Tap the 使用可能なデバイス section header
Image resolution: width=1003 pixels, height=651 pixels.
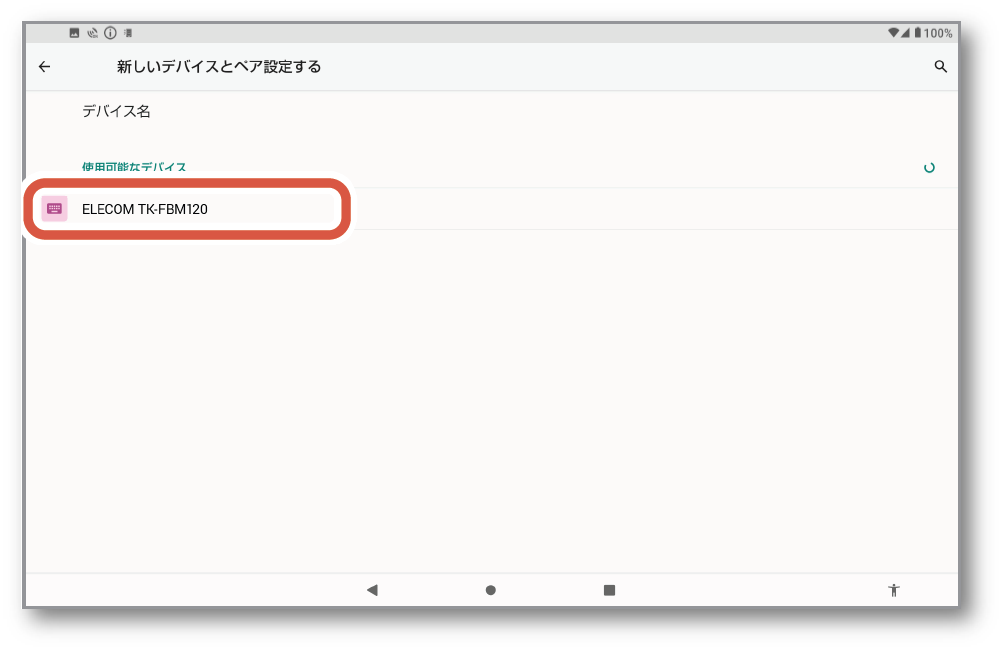(x=134, y=167)
